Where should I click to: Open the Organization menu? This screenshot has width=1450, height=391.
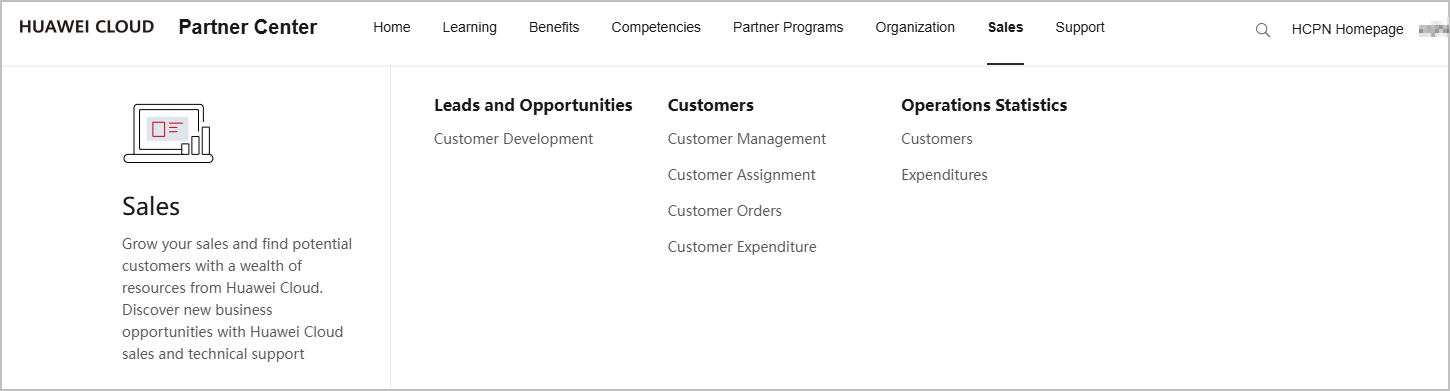click(x=915, y=27)
